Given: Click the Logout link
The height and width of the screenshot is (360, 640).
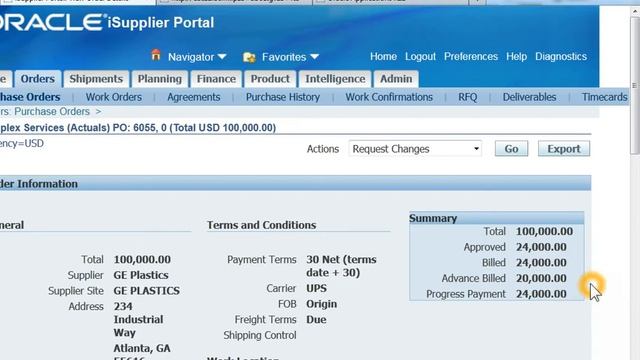Looking at the screenshot, I should click(x=420, y=56).
